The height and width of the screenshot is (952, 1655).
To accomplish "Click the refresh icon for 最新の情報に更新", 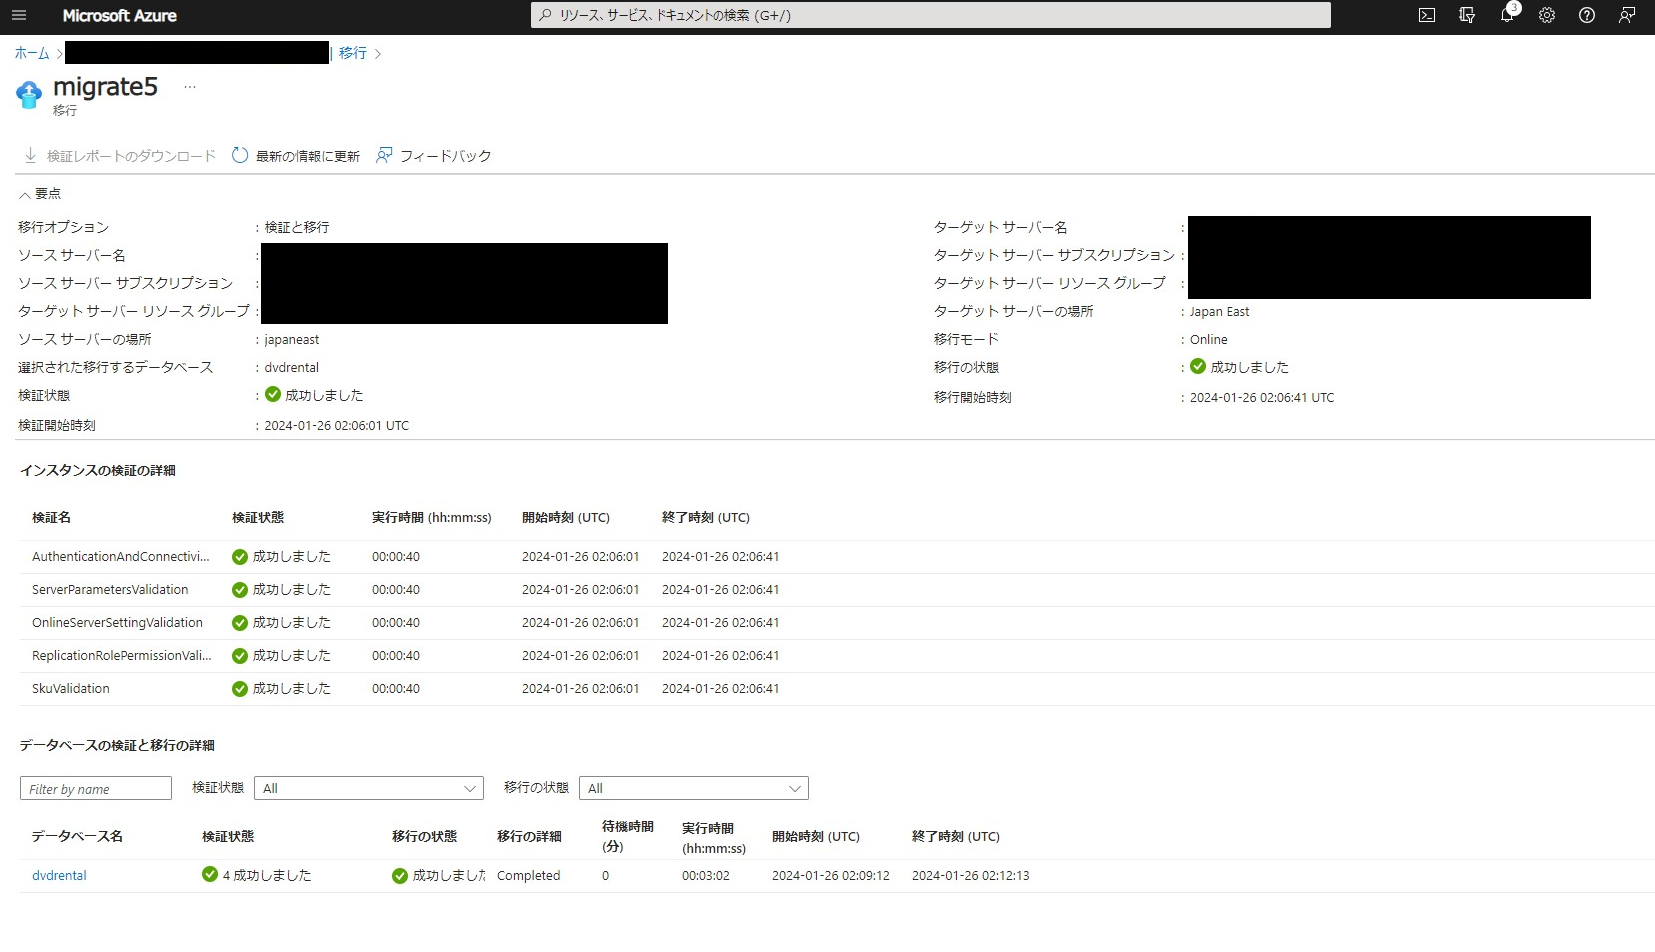I will coord(239,155).
